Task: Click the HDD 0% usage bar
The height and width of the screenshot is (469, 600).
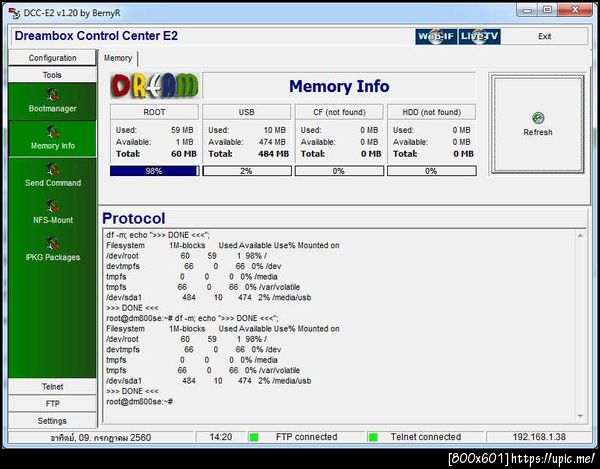Action: pyautogui.click(x=432, y=171)
